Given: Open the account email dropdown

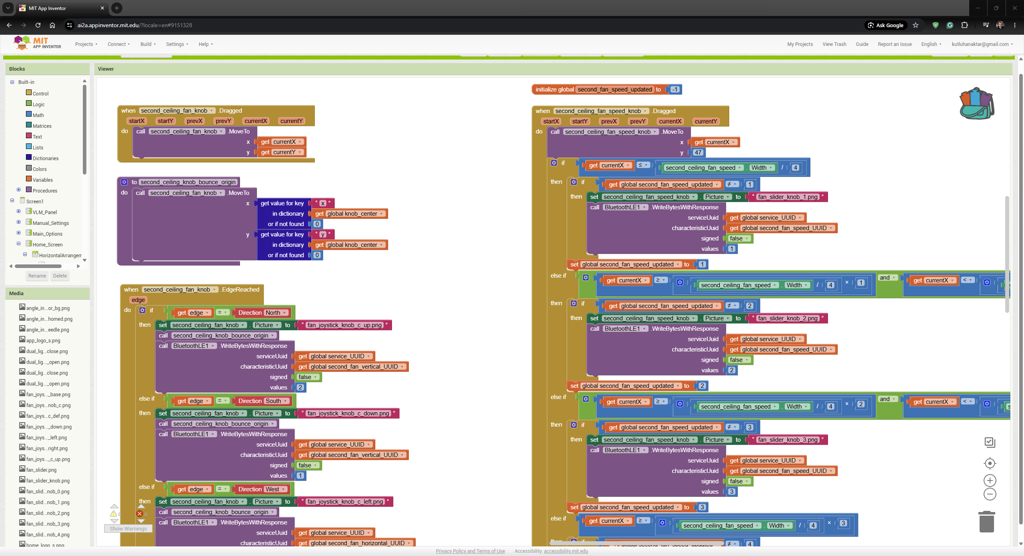Looking at the screenshot, I should pos(982,44).
